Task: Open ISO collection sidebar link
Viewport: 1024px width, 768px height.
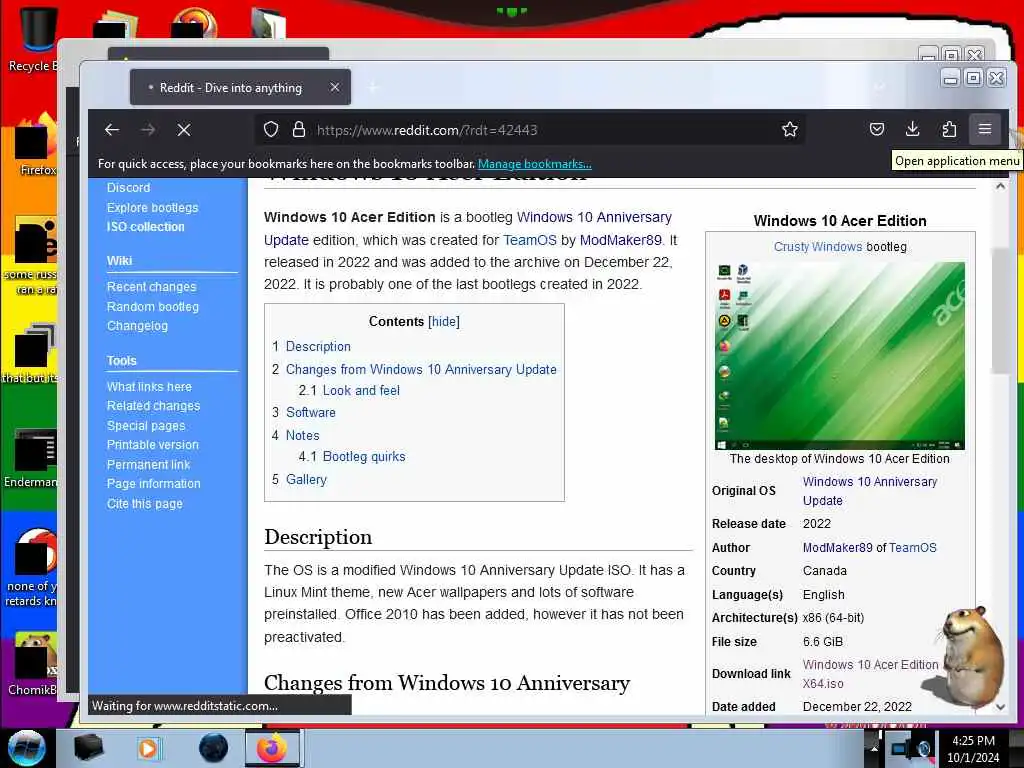Action: point(146,227)
